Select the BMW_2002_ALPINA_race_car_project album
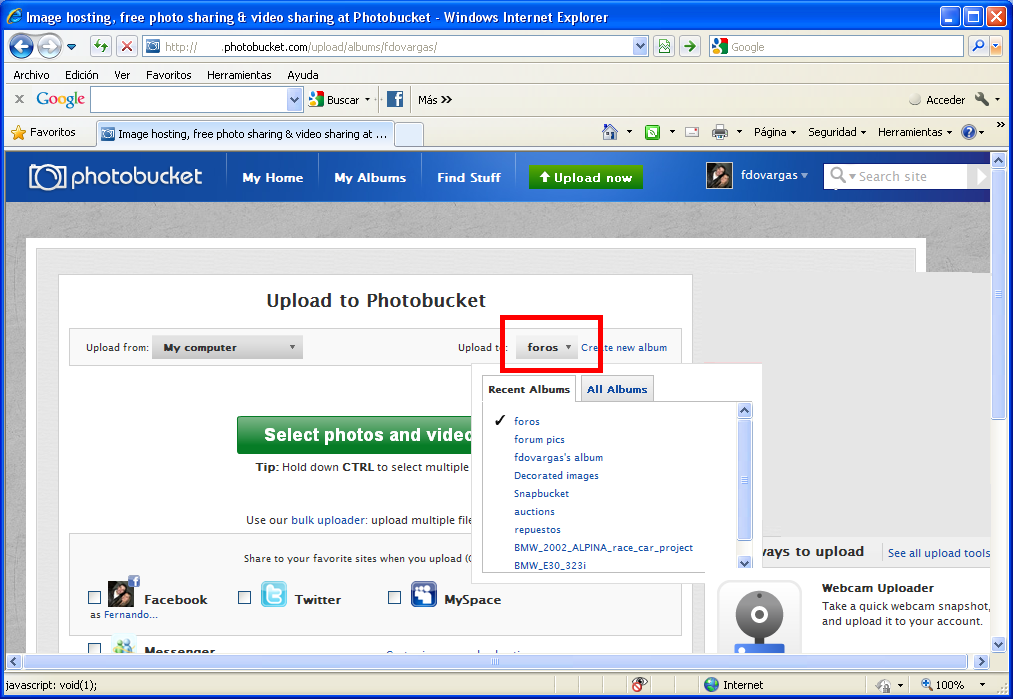The width and height of the screenshot is (1013, 699). [603, 548]
